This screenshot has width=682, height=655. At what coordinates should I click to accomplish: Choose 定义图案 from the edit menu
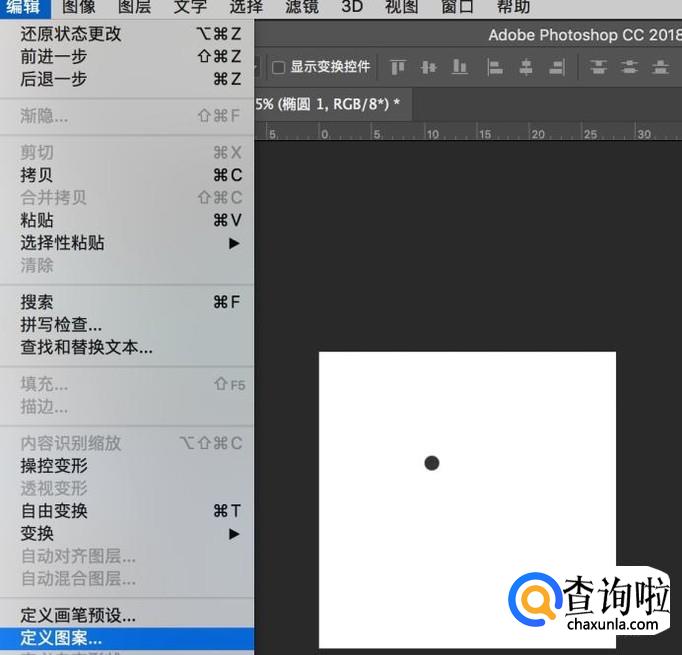tap(62, 638)
